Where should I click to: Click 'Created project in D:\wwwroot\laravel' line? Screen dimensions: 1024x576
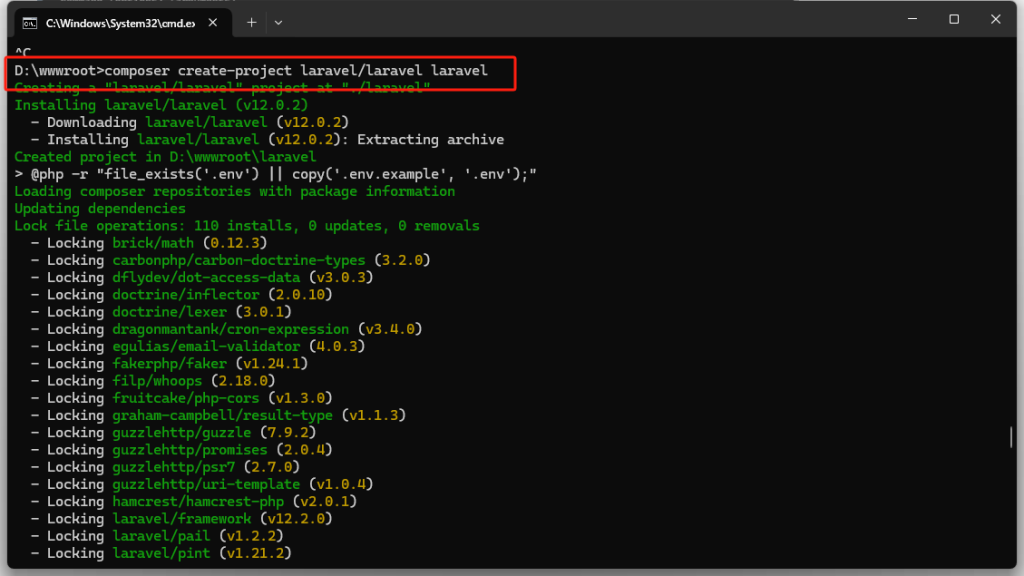pos(165,157)
